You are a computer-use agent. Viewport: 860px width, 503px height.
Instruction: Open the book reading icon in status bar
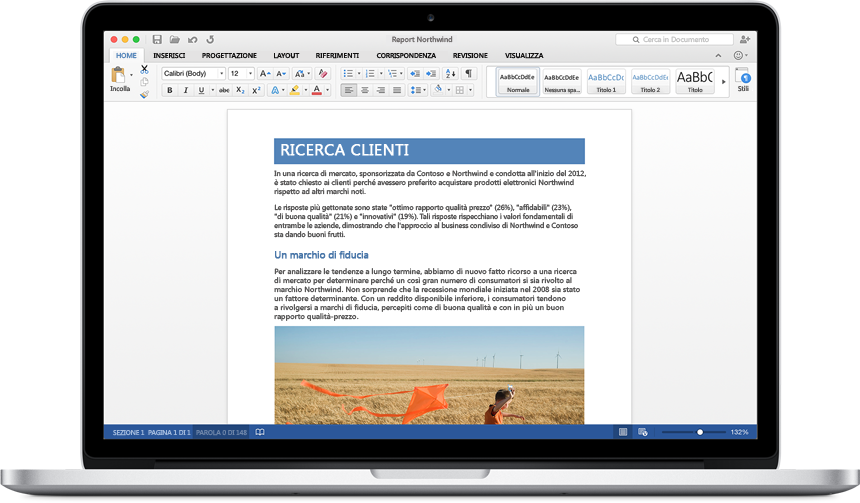point(260,432)
